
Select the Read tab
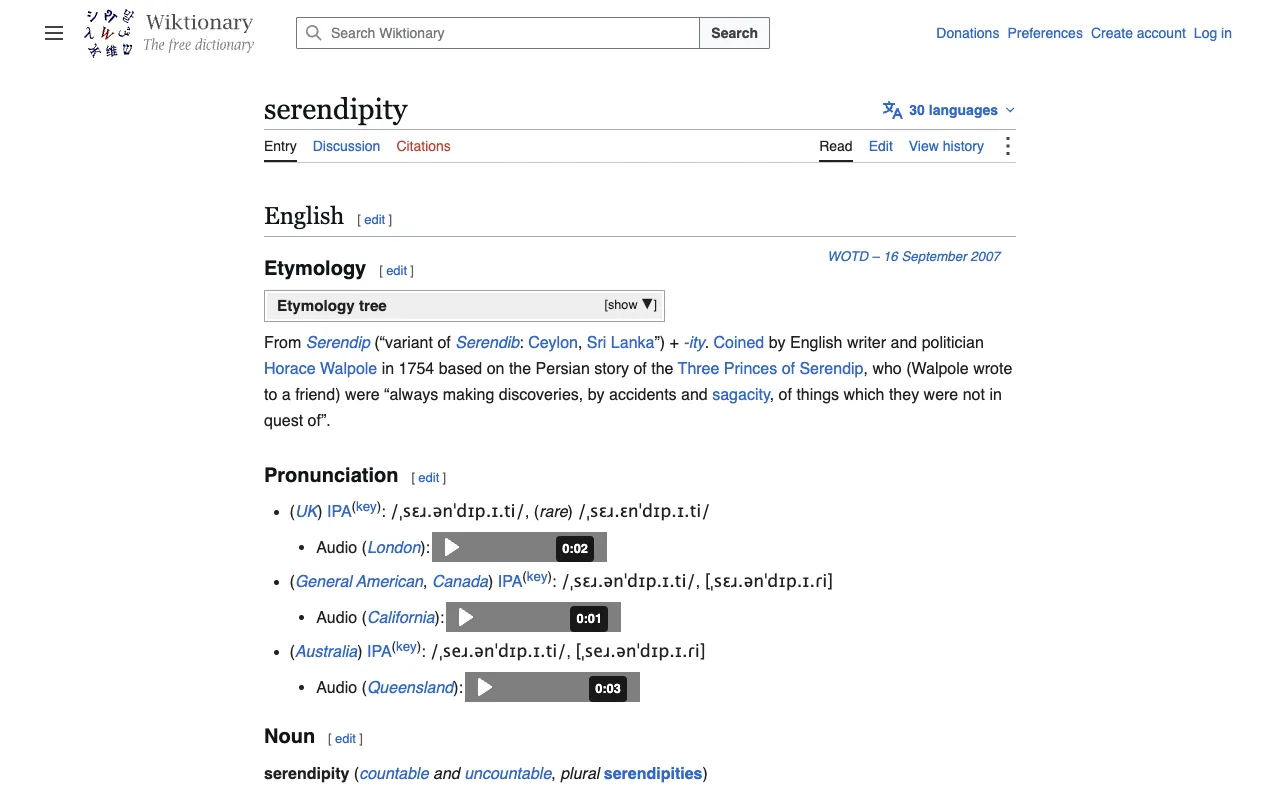836,146
